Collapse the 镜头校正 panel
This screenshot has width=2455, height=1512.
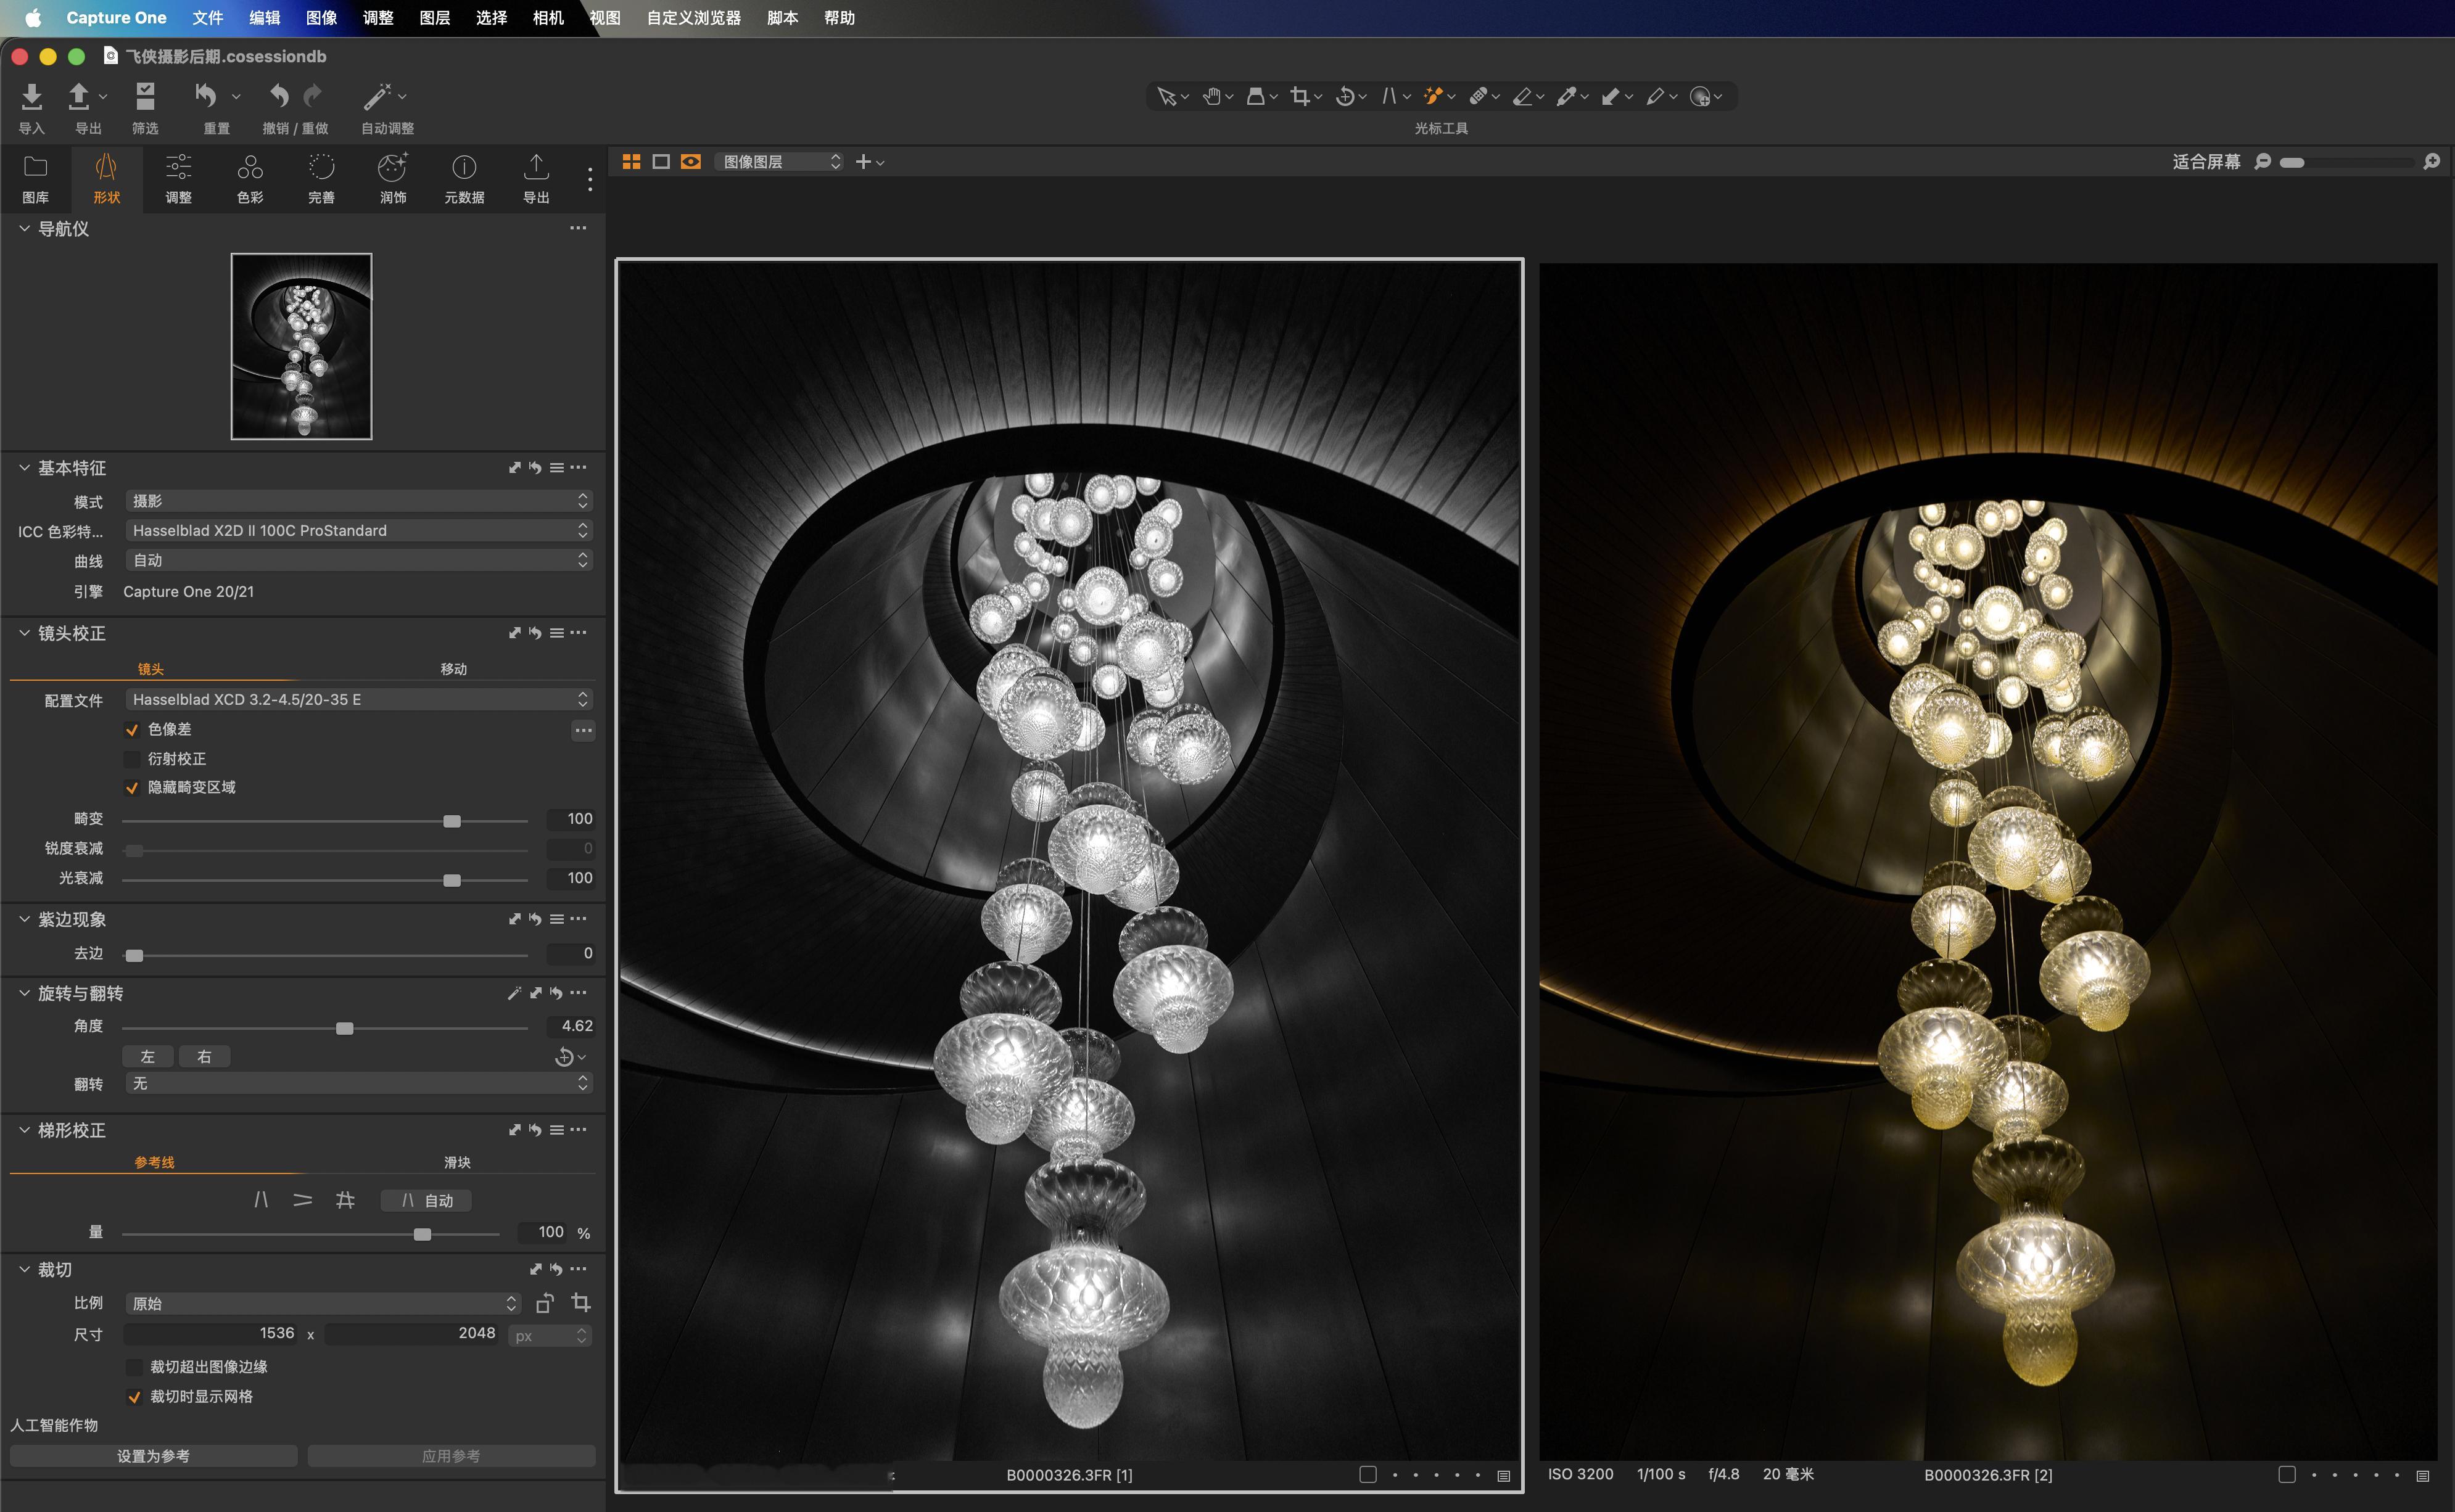[24, 633]
